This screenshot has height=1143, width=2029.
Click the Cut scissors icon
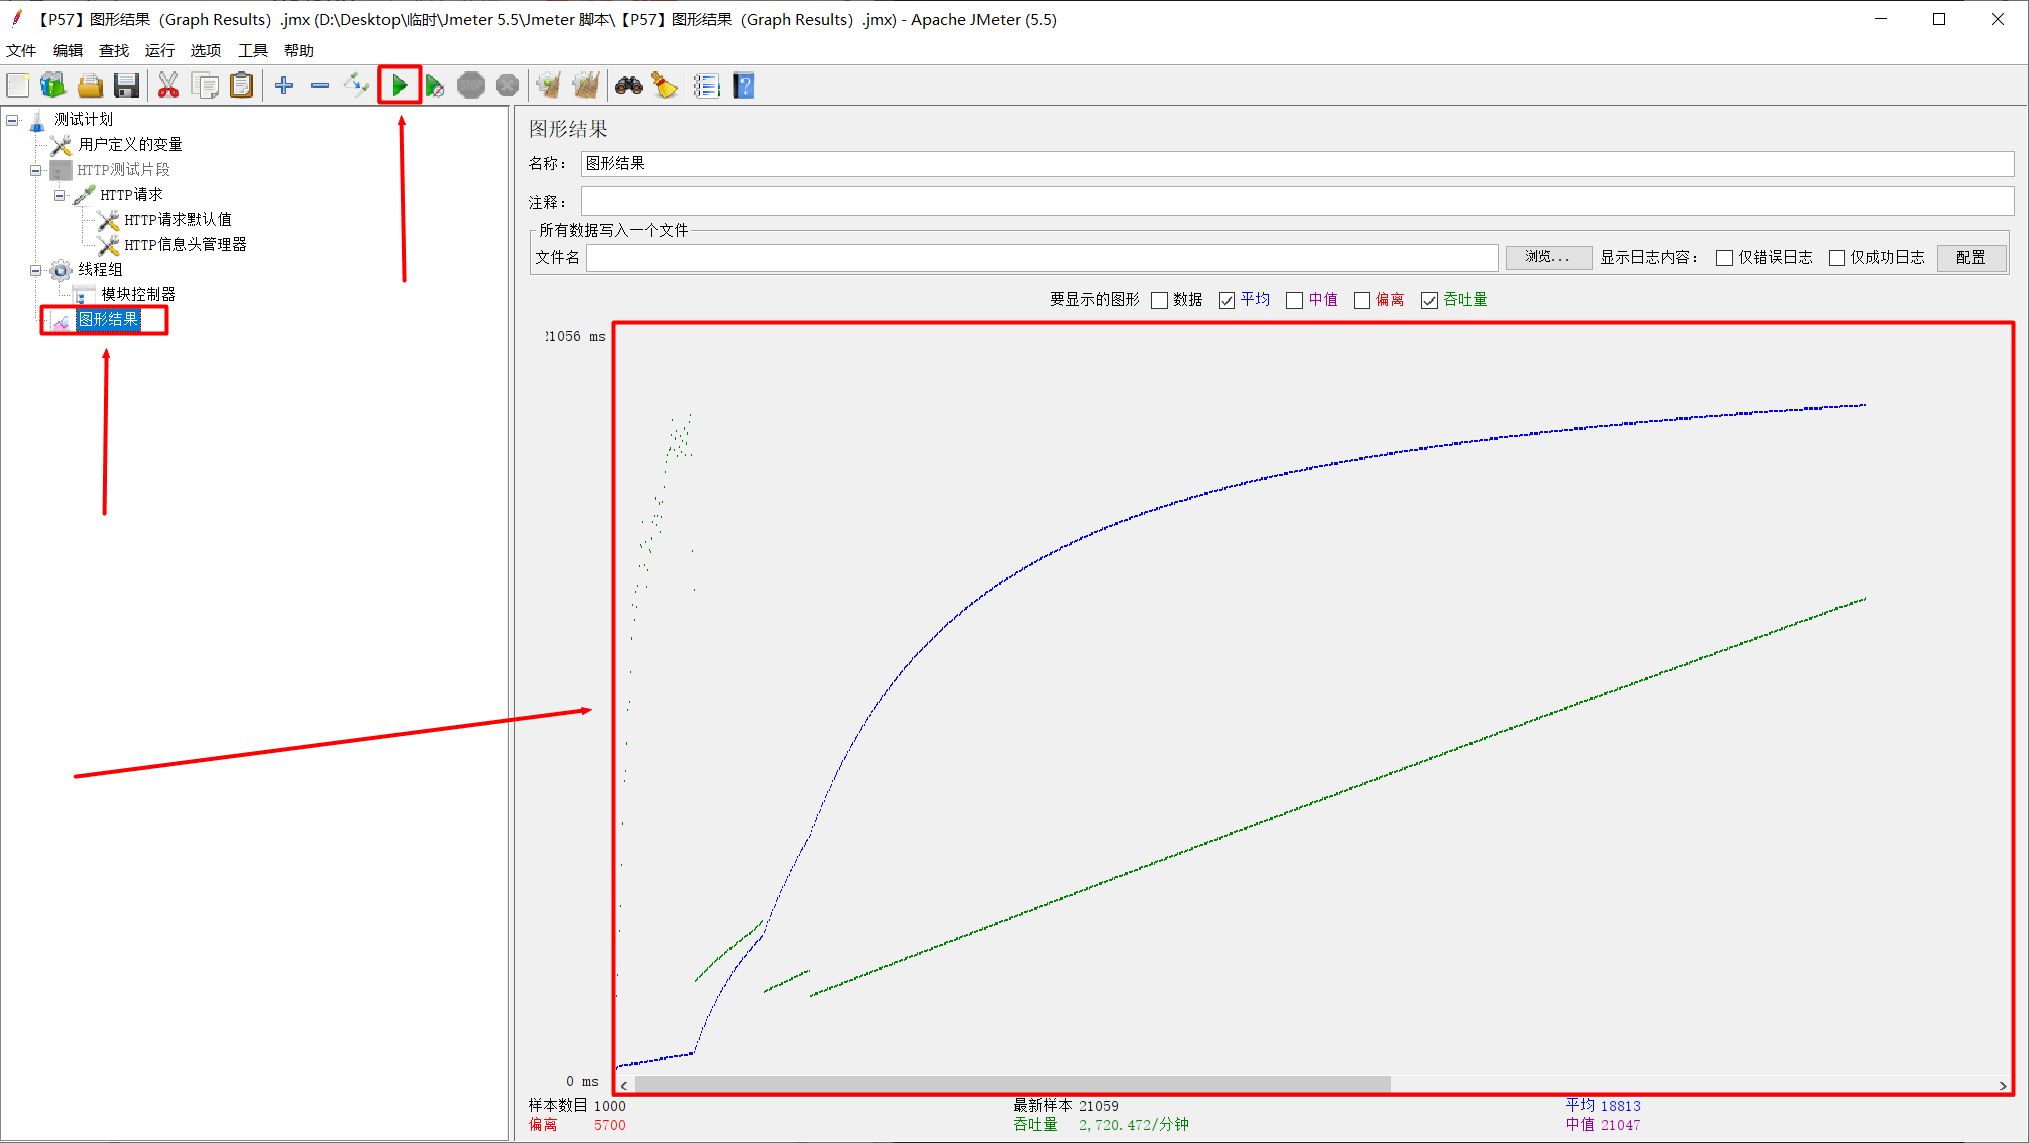coord(168,86)
